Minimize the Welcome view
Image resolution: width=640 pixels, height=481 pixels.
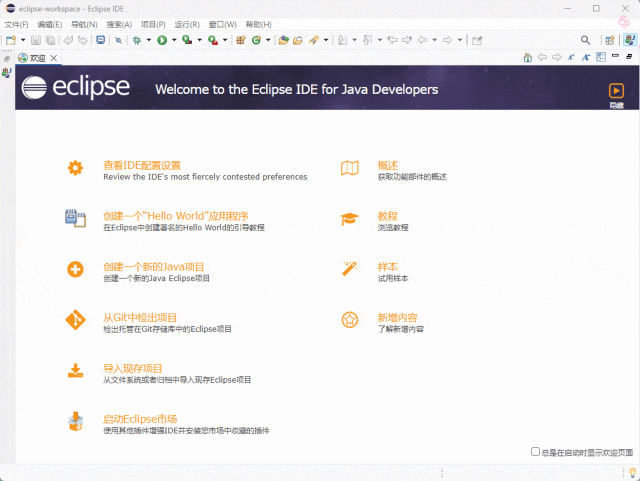615,56
